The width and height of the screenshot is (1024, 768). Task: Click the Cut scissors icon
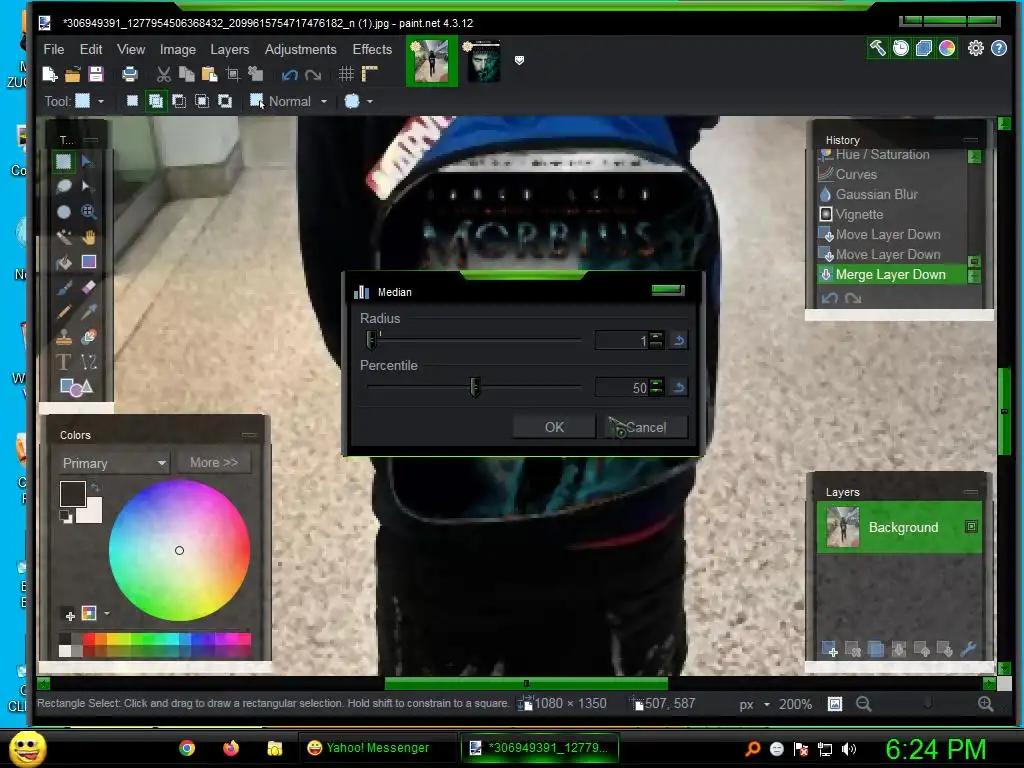tap(163, 74)
